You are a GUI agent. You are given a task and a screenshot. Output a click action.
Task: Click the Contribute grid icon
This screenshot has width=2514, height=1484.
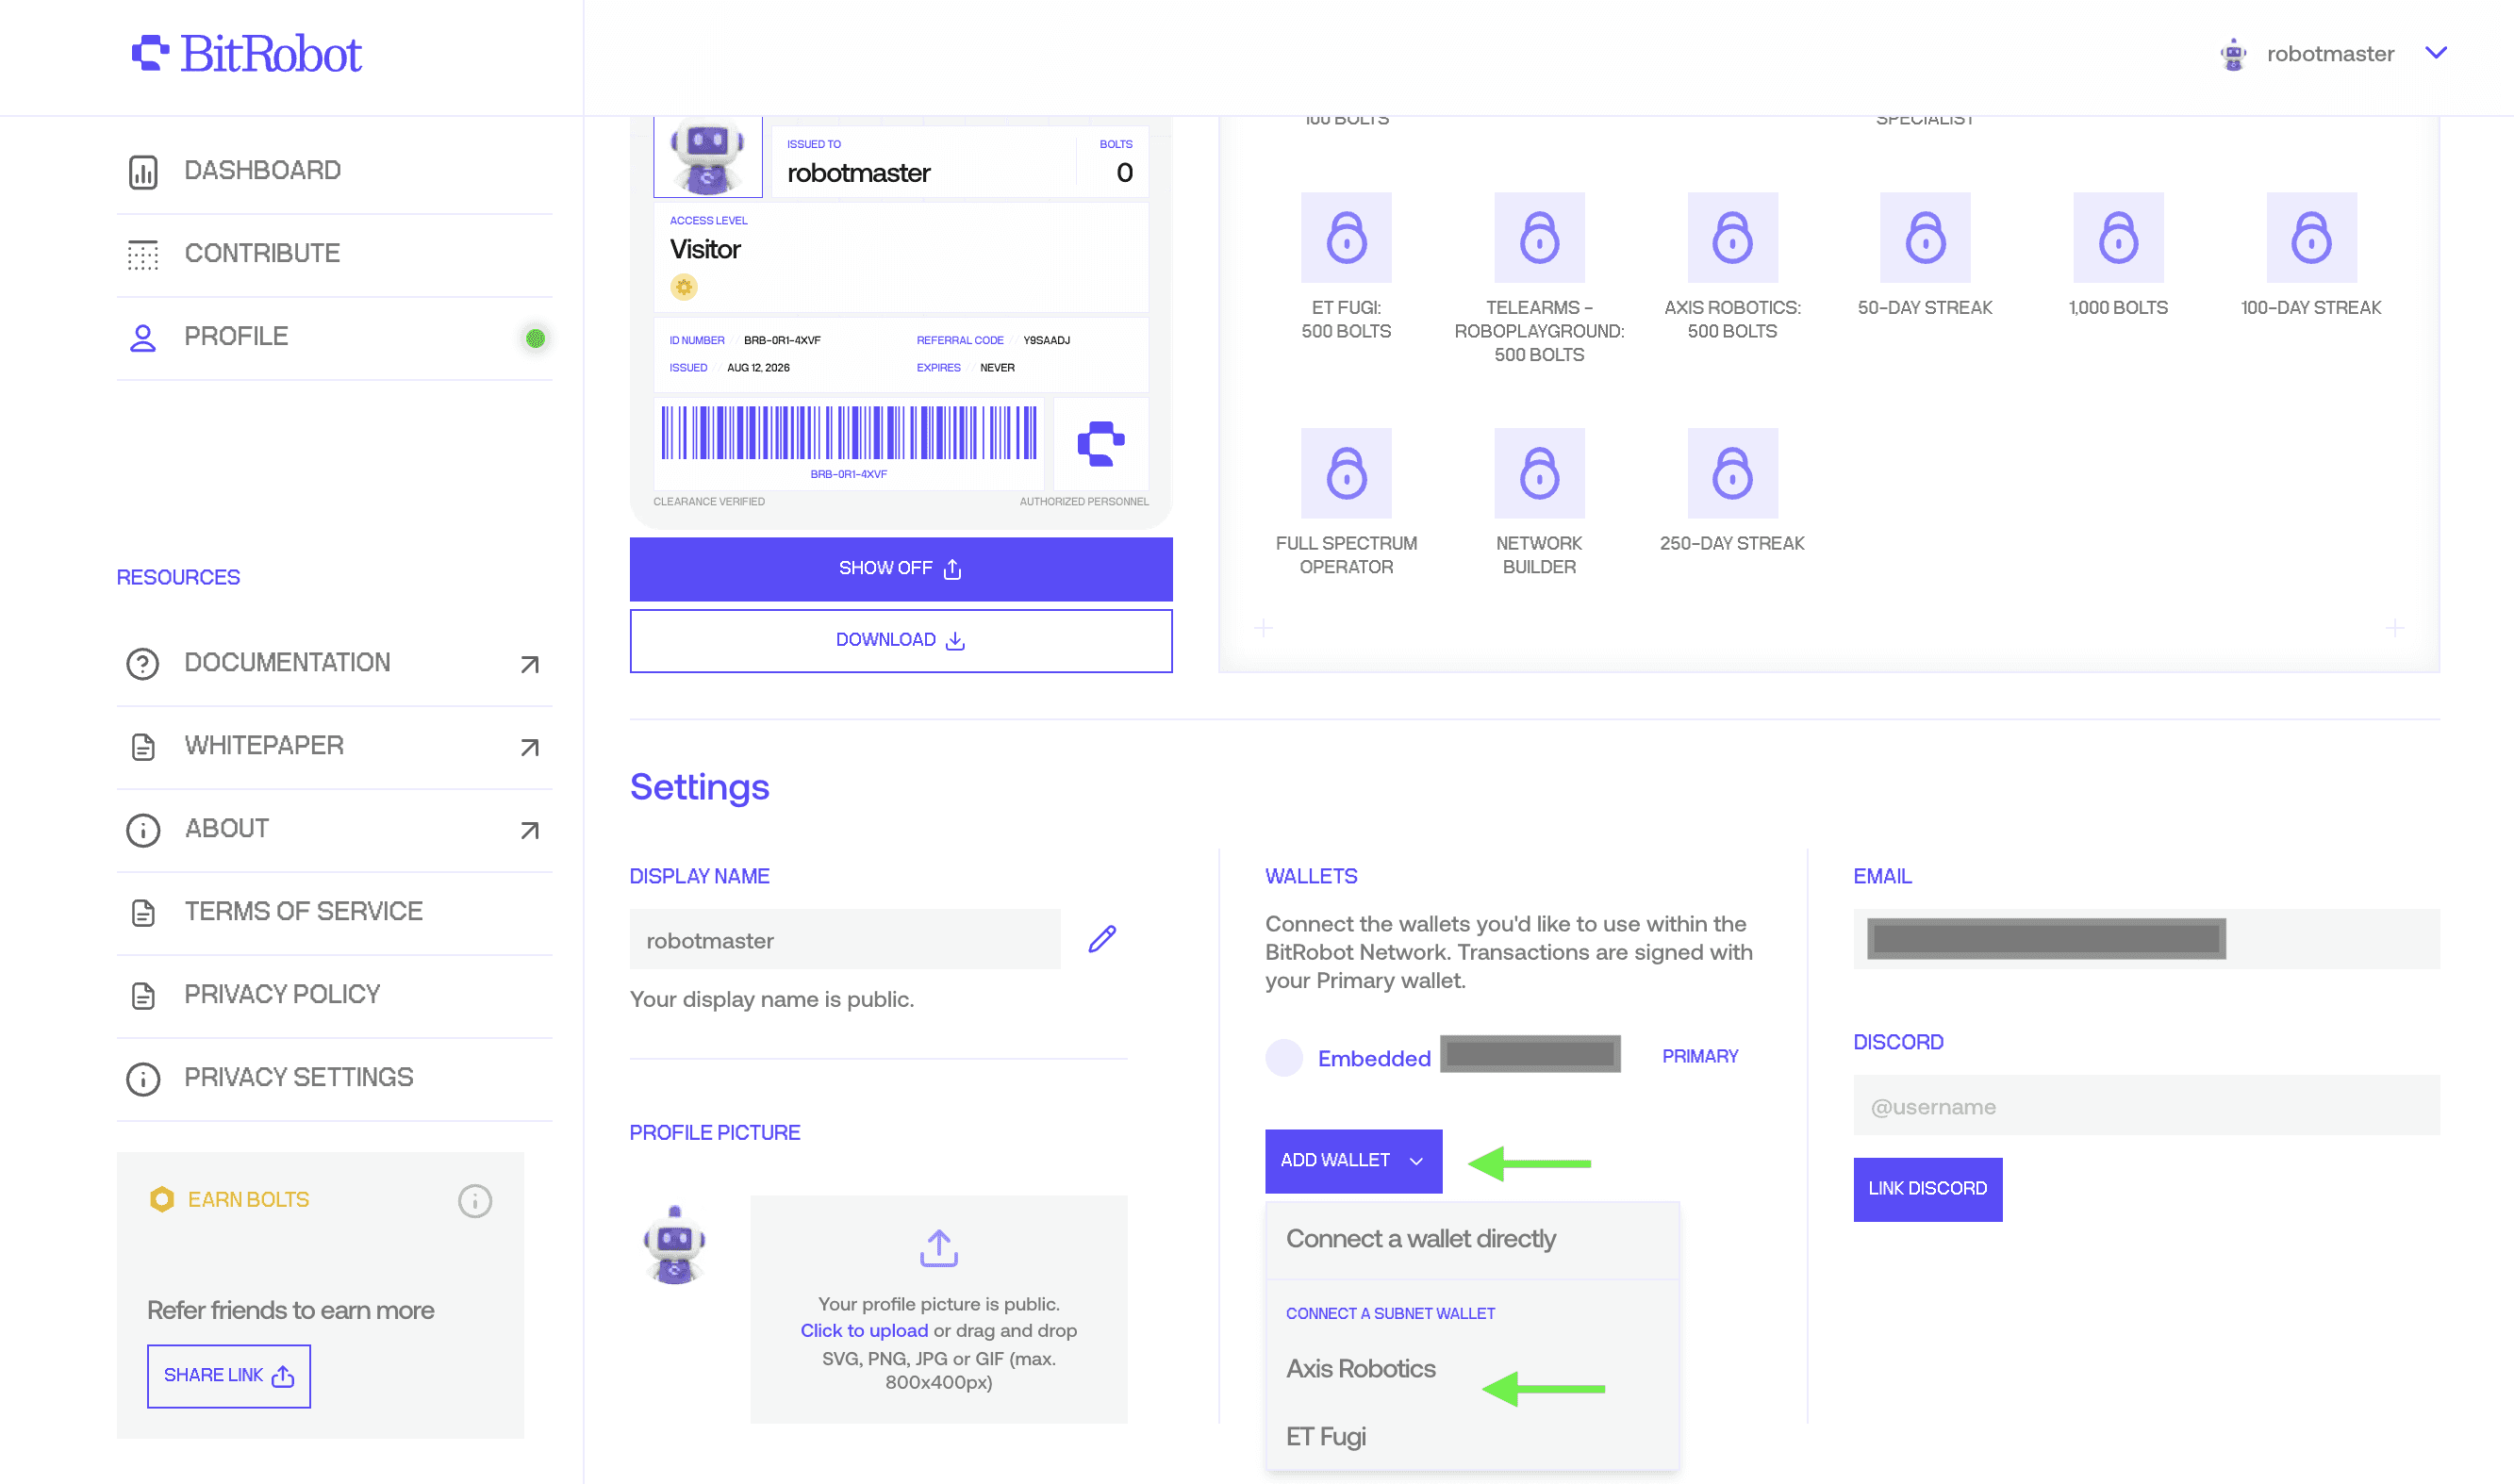pos(143,255)
